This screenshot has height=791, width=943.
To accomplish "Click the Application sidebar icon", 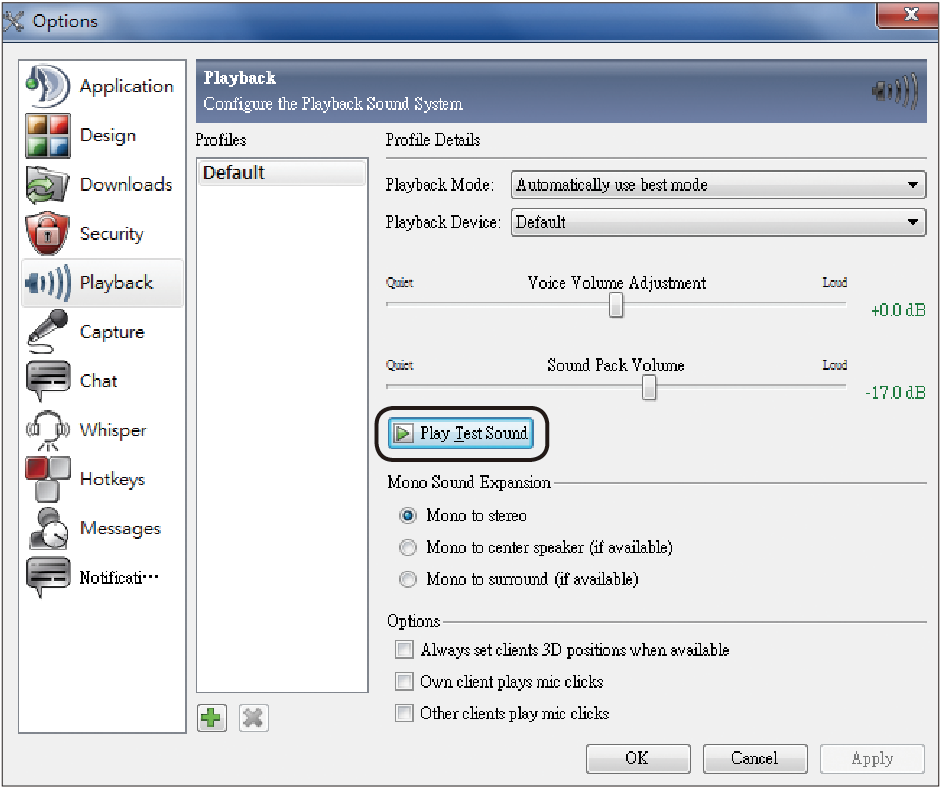I will point(48,86).
